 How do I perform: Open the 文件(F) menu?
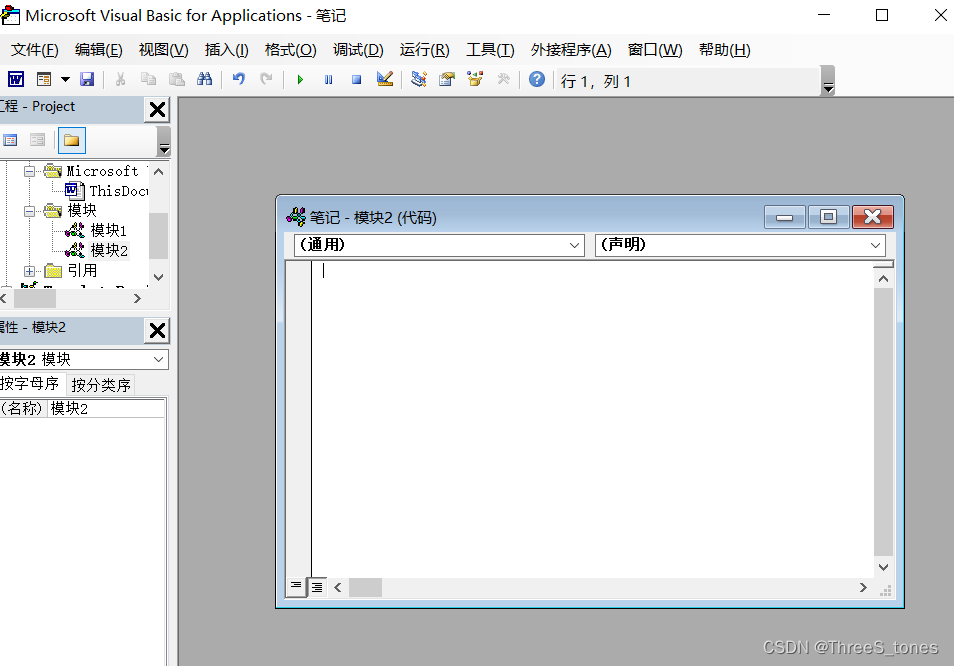coord(35,50)
